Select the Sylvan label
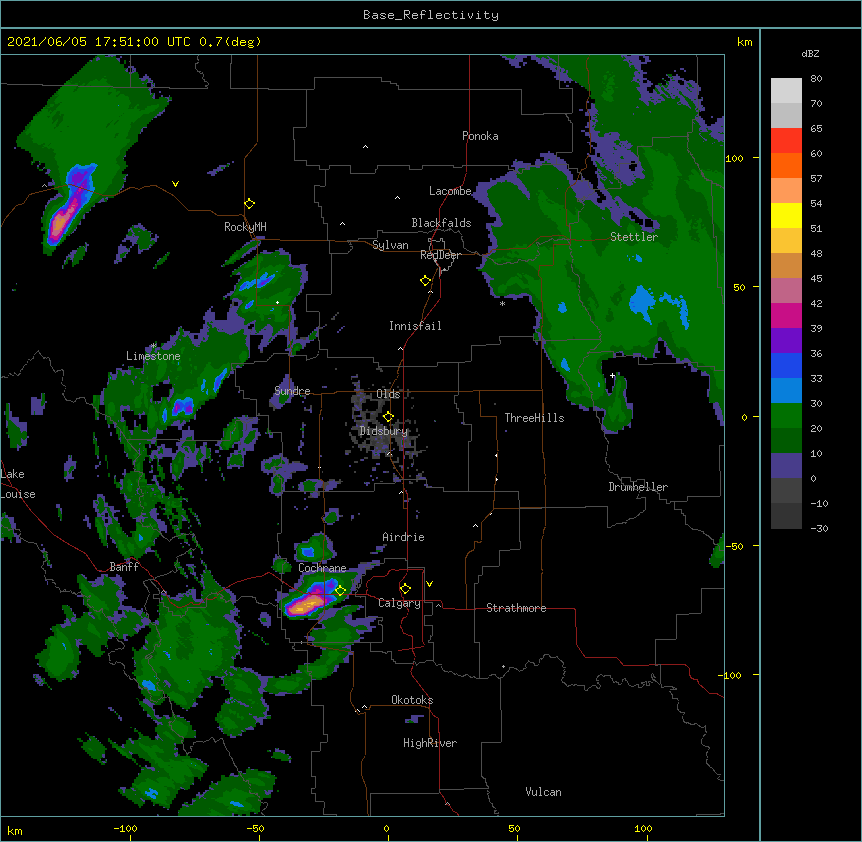Screen dimensions: 862x842 tap(390, 245)
